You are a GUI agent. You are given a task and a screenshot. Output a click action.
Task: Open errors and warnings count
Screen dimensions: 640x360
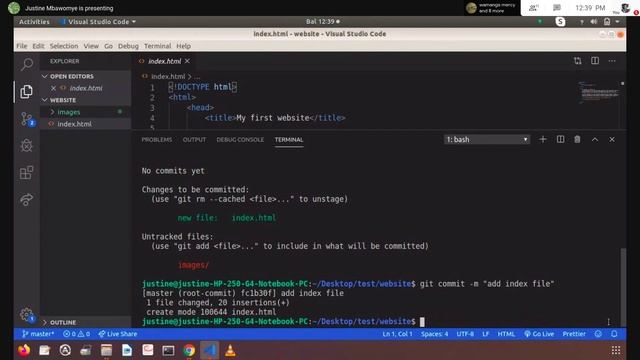click(x=76, y=334)
